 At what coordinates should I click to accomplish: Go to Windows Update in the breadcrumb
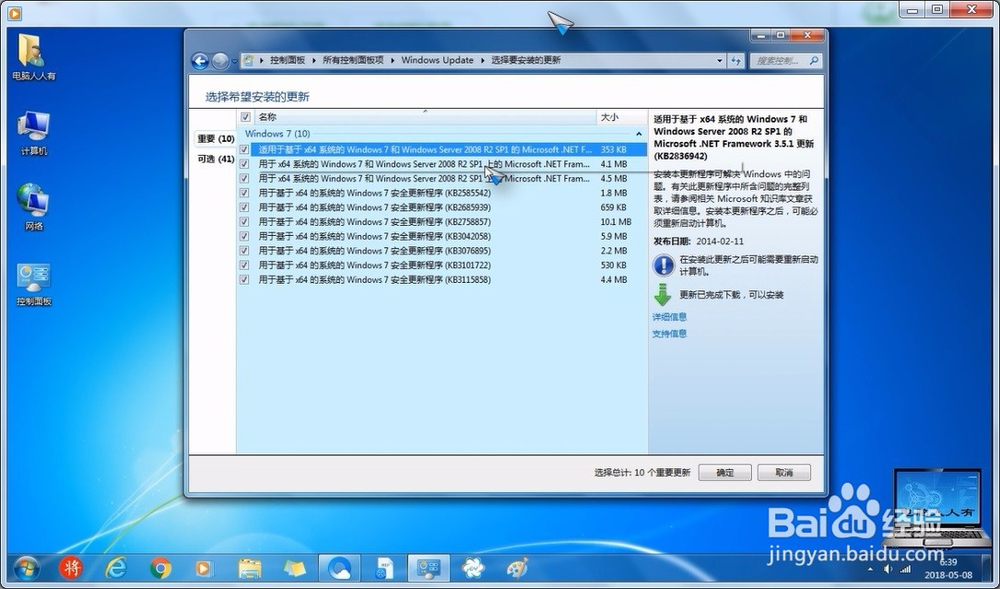[438, 61]
